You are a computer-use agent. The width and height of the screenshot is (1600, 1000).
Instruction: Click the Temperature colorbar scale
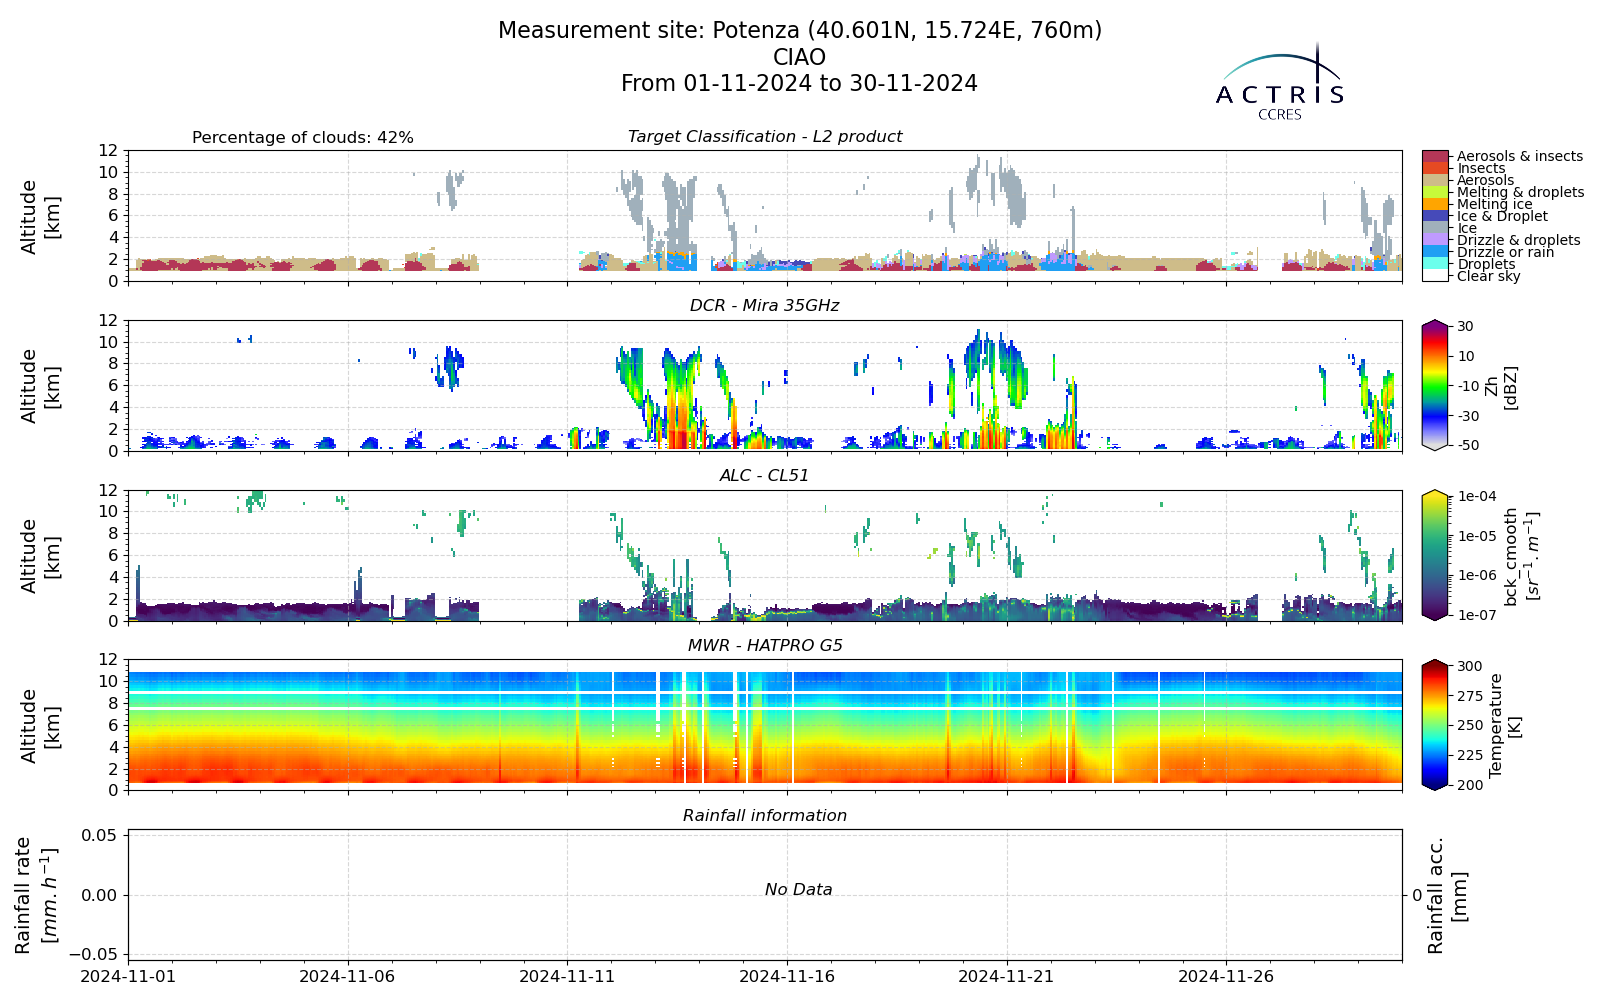1435,725
